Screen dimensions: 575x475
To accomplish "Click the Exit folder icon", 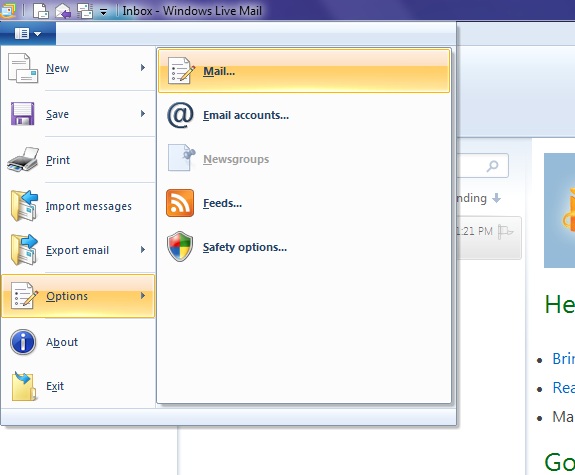I will 24,386.
